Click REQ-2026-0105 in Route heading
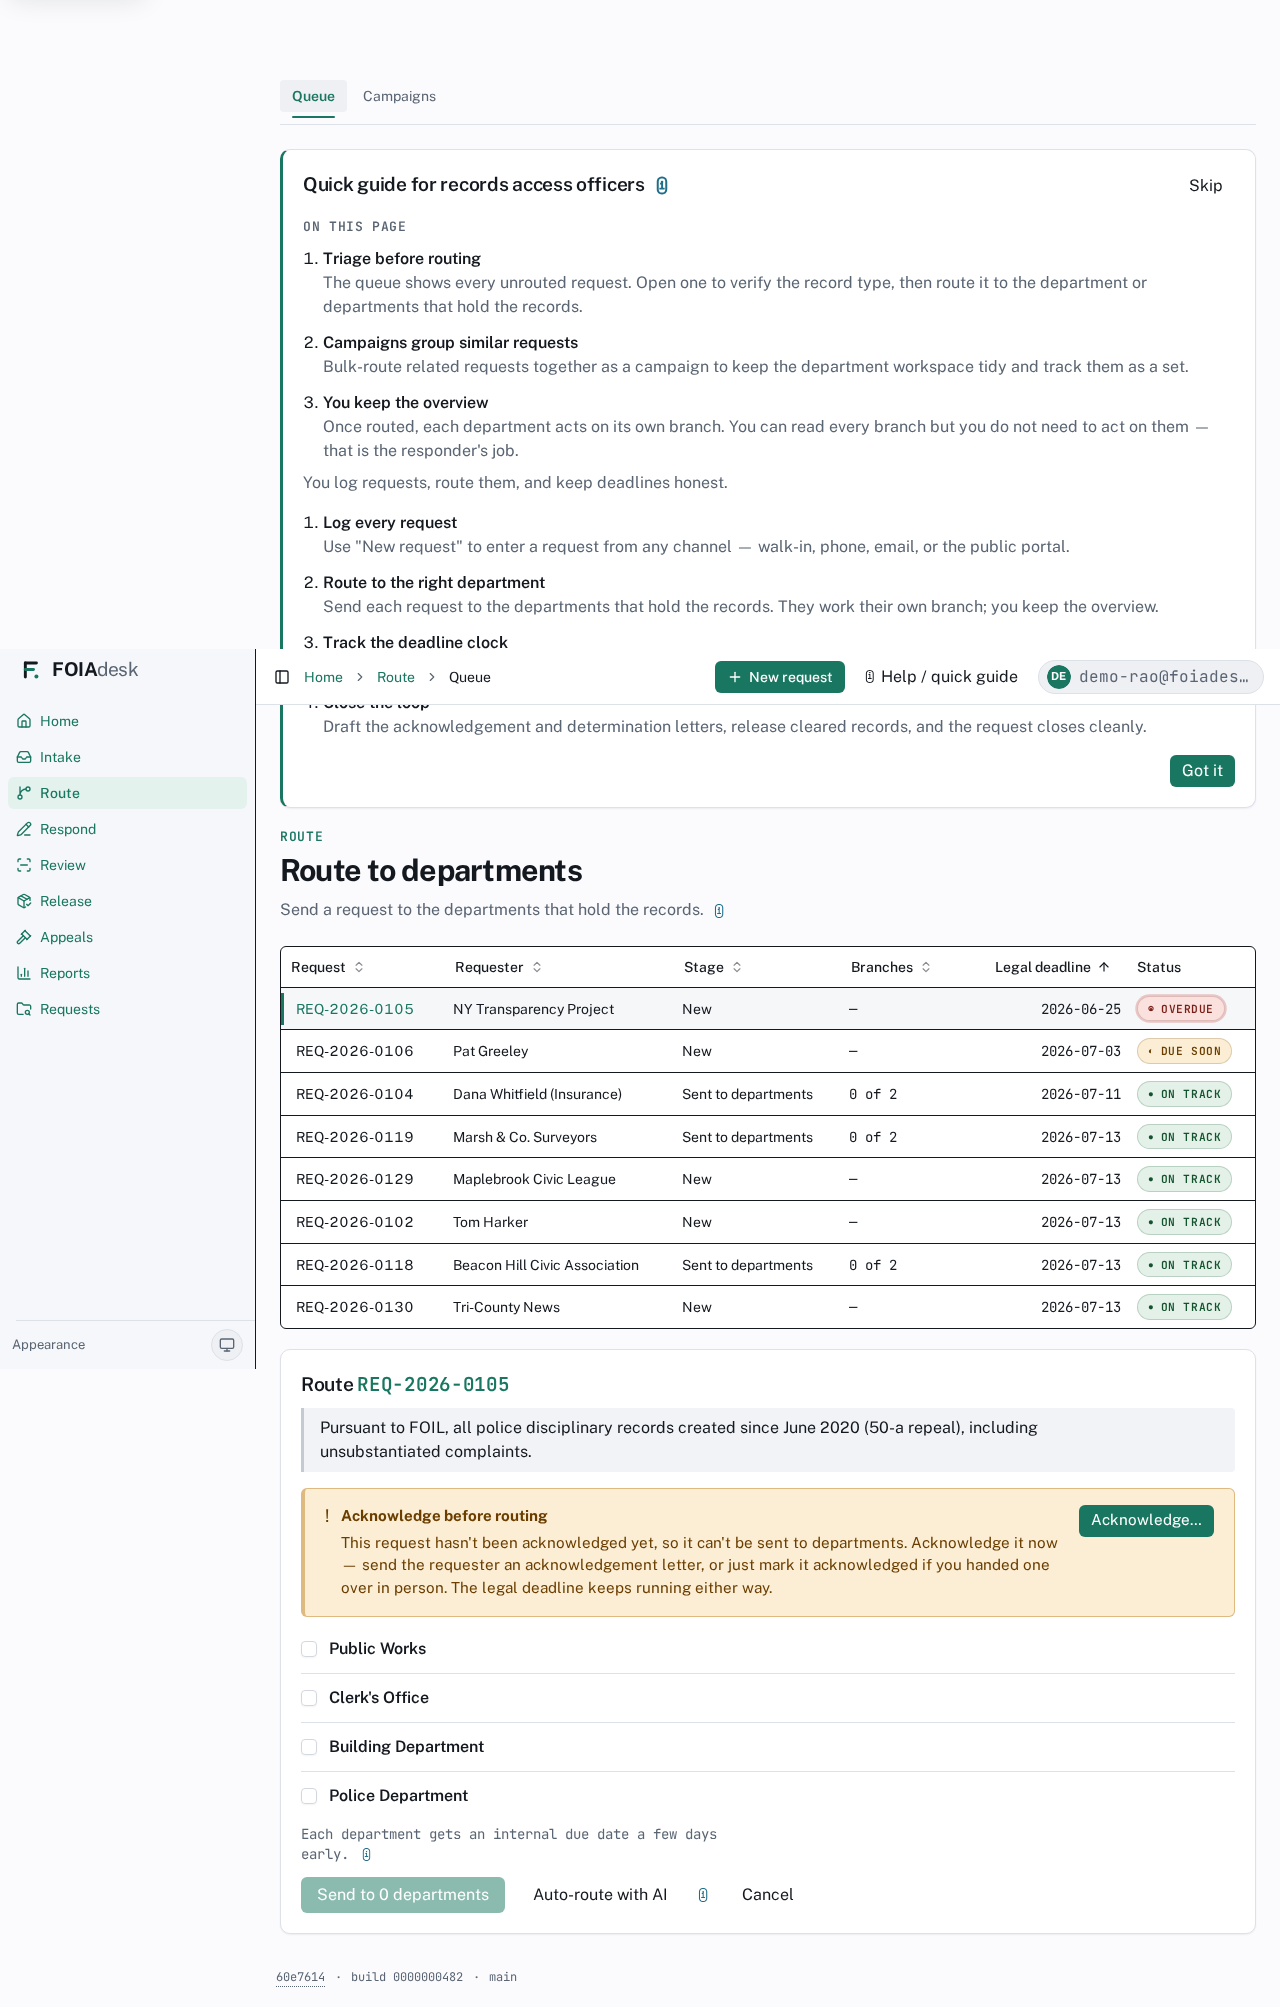The height and width of the screenshot is (2007, 1280). click(x=433, y=1385)
